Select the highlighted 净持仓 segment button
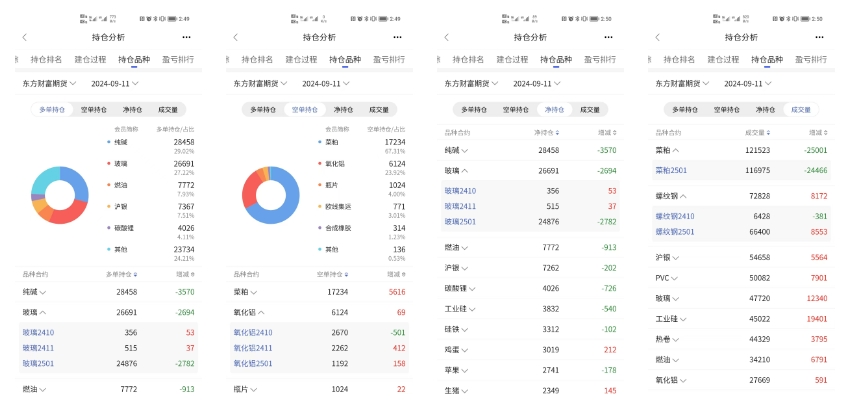848x406 pixels. (x=554, y=110)
